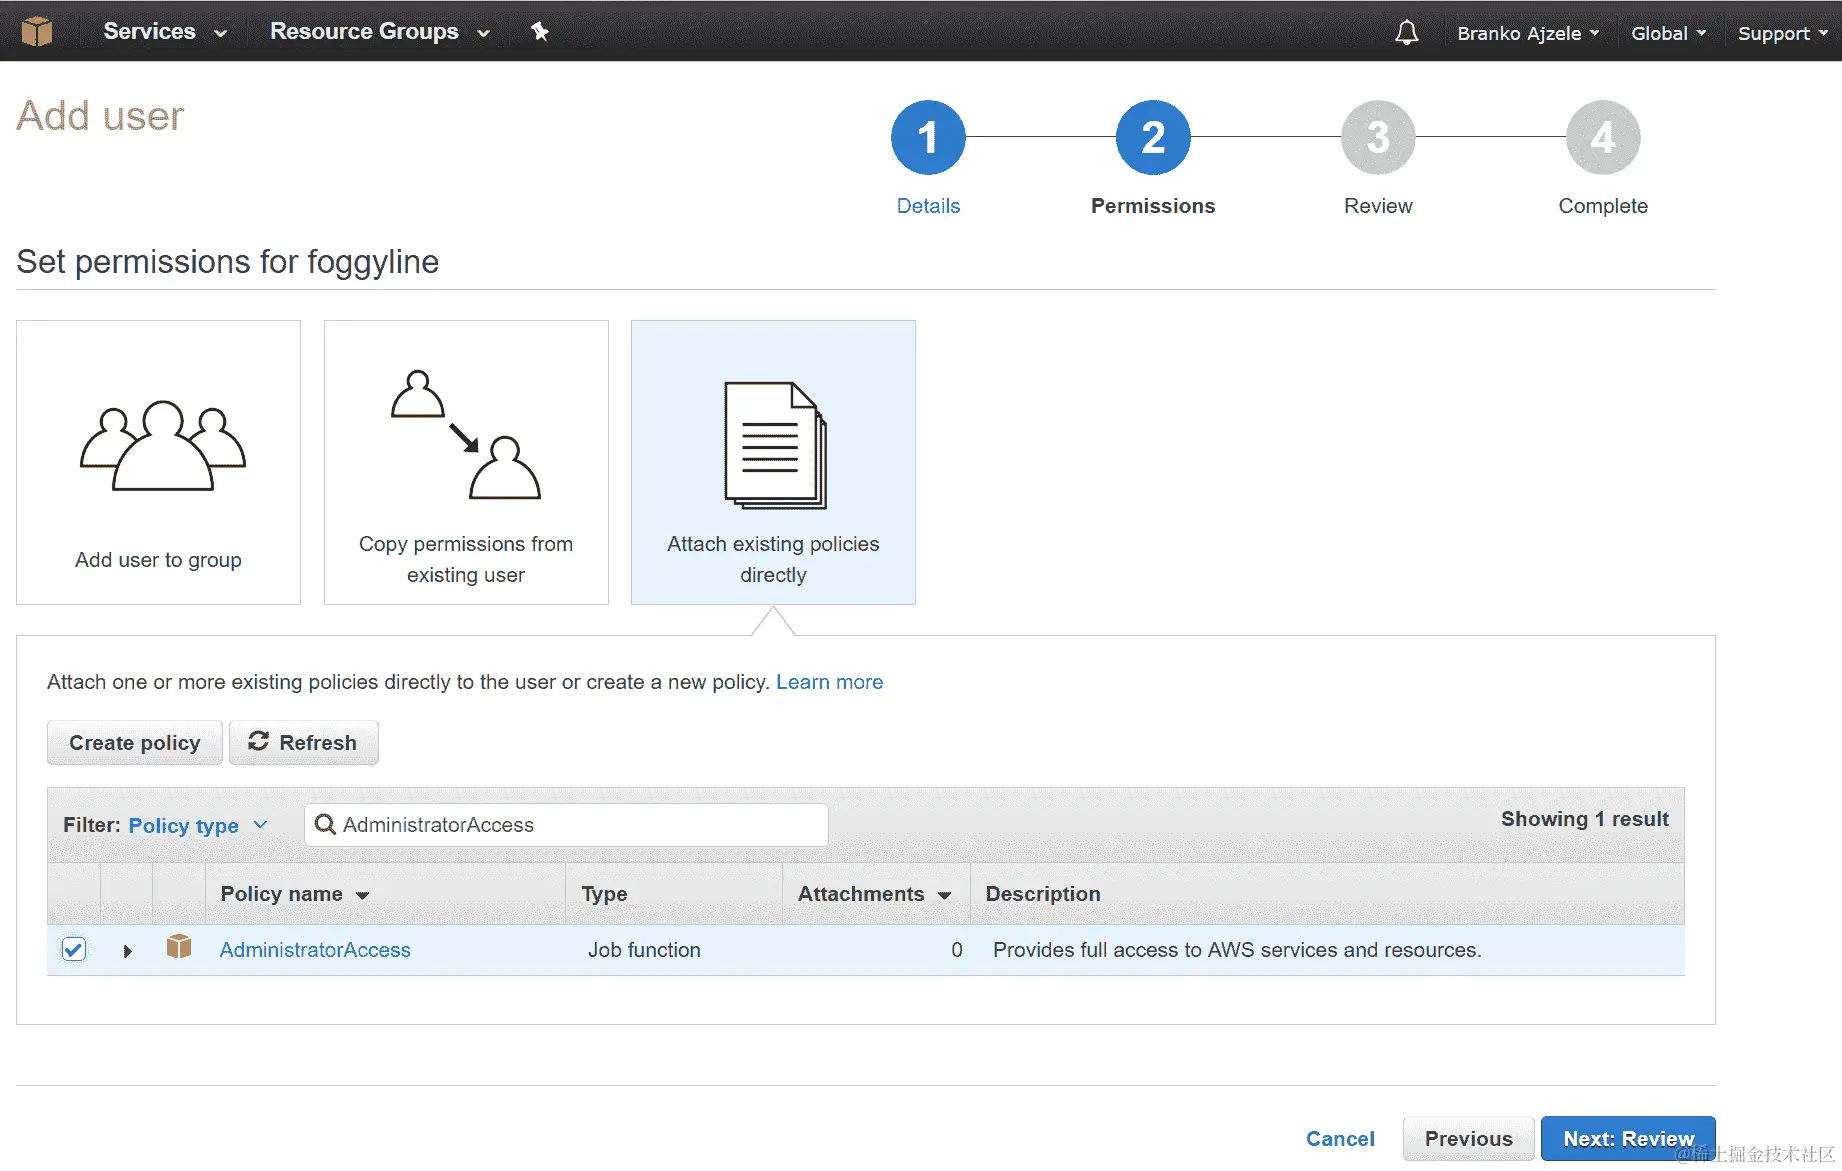Click the pin shortcut icon in the top bar

pyautogui.click(x=540, y=32)
